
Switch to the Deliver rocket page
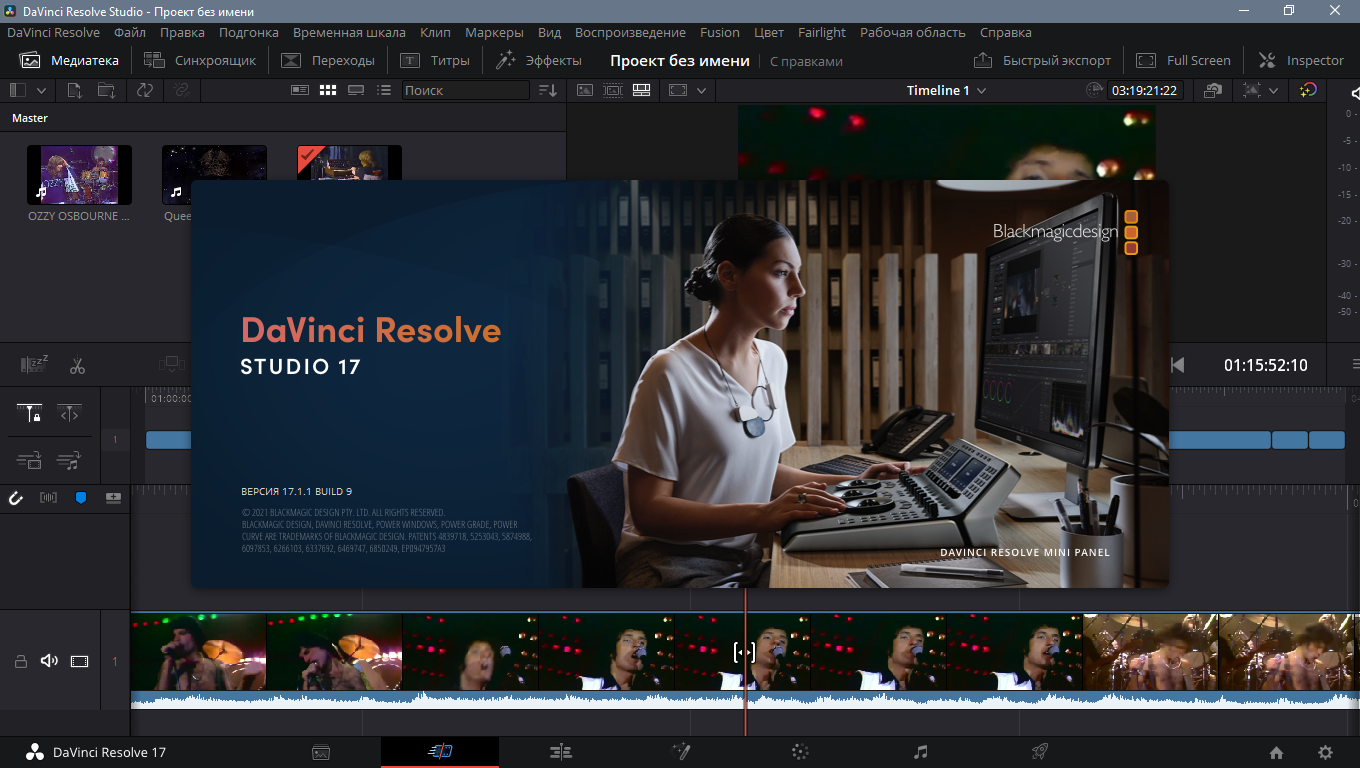tap(1040, 752)
